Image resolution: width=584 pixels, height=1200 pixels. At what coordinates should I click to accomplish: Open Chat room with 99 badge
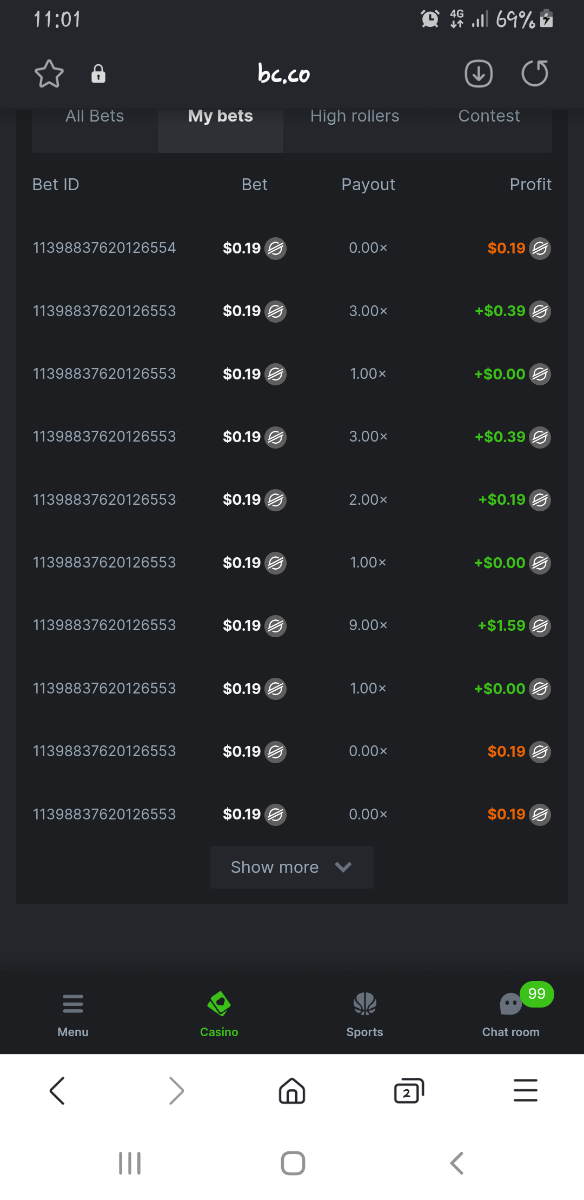click(511, 1014)
